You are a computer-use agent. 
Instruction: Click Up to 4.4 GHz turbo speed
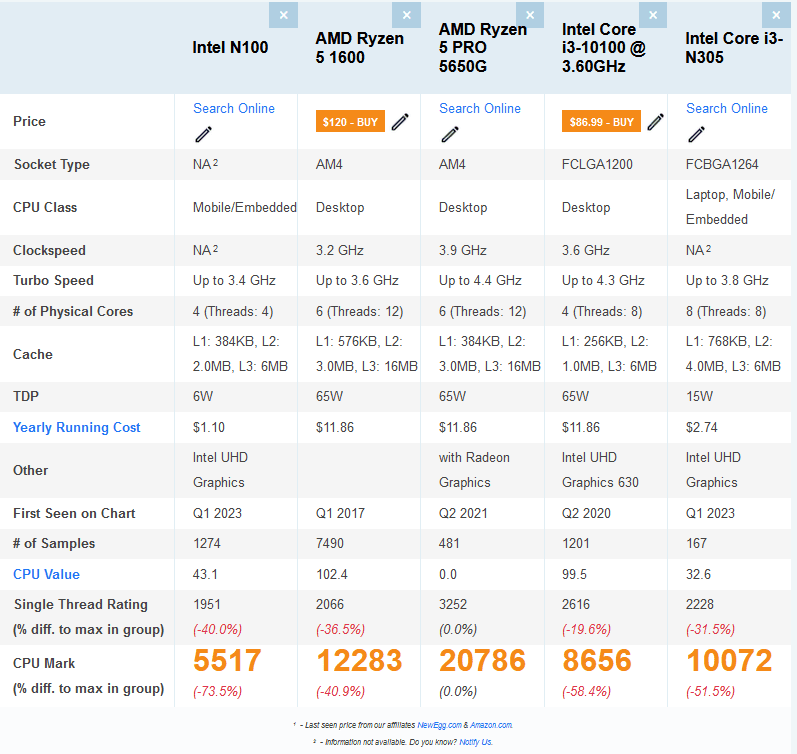point(480,281)
